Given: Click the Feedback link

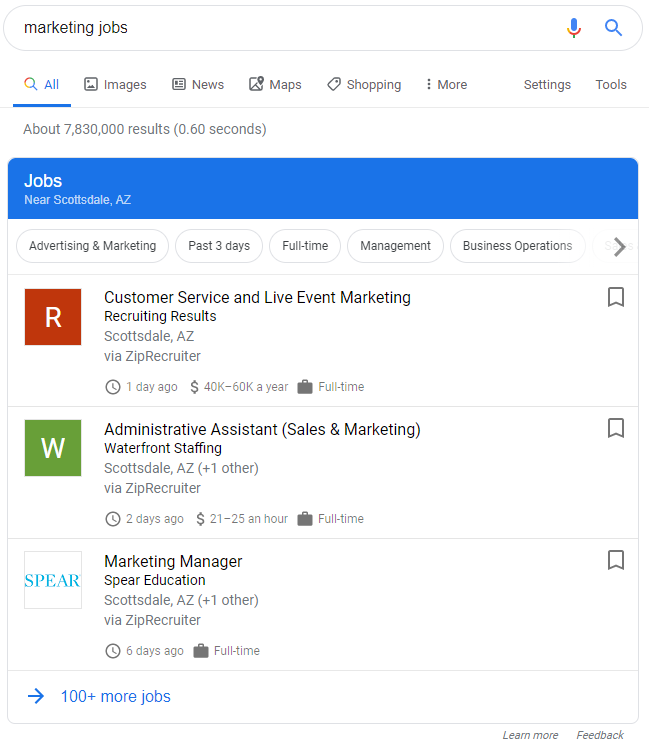Looking at the screenshot, I should (600, 735).
